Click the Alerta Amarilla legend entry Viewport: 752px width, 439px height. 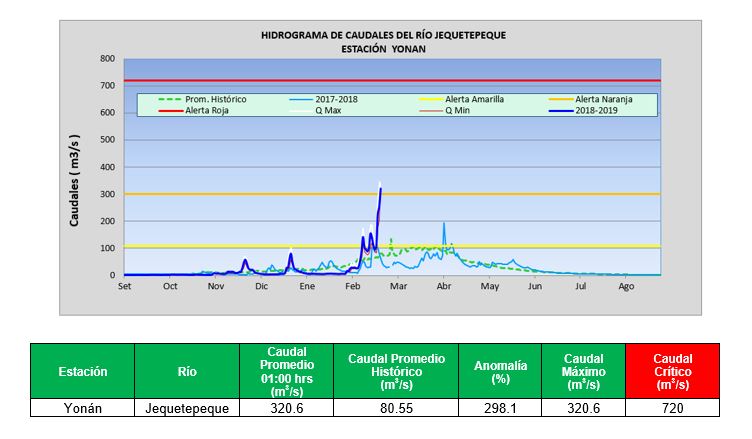[x=471, y=100]
